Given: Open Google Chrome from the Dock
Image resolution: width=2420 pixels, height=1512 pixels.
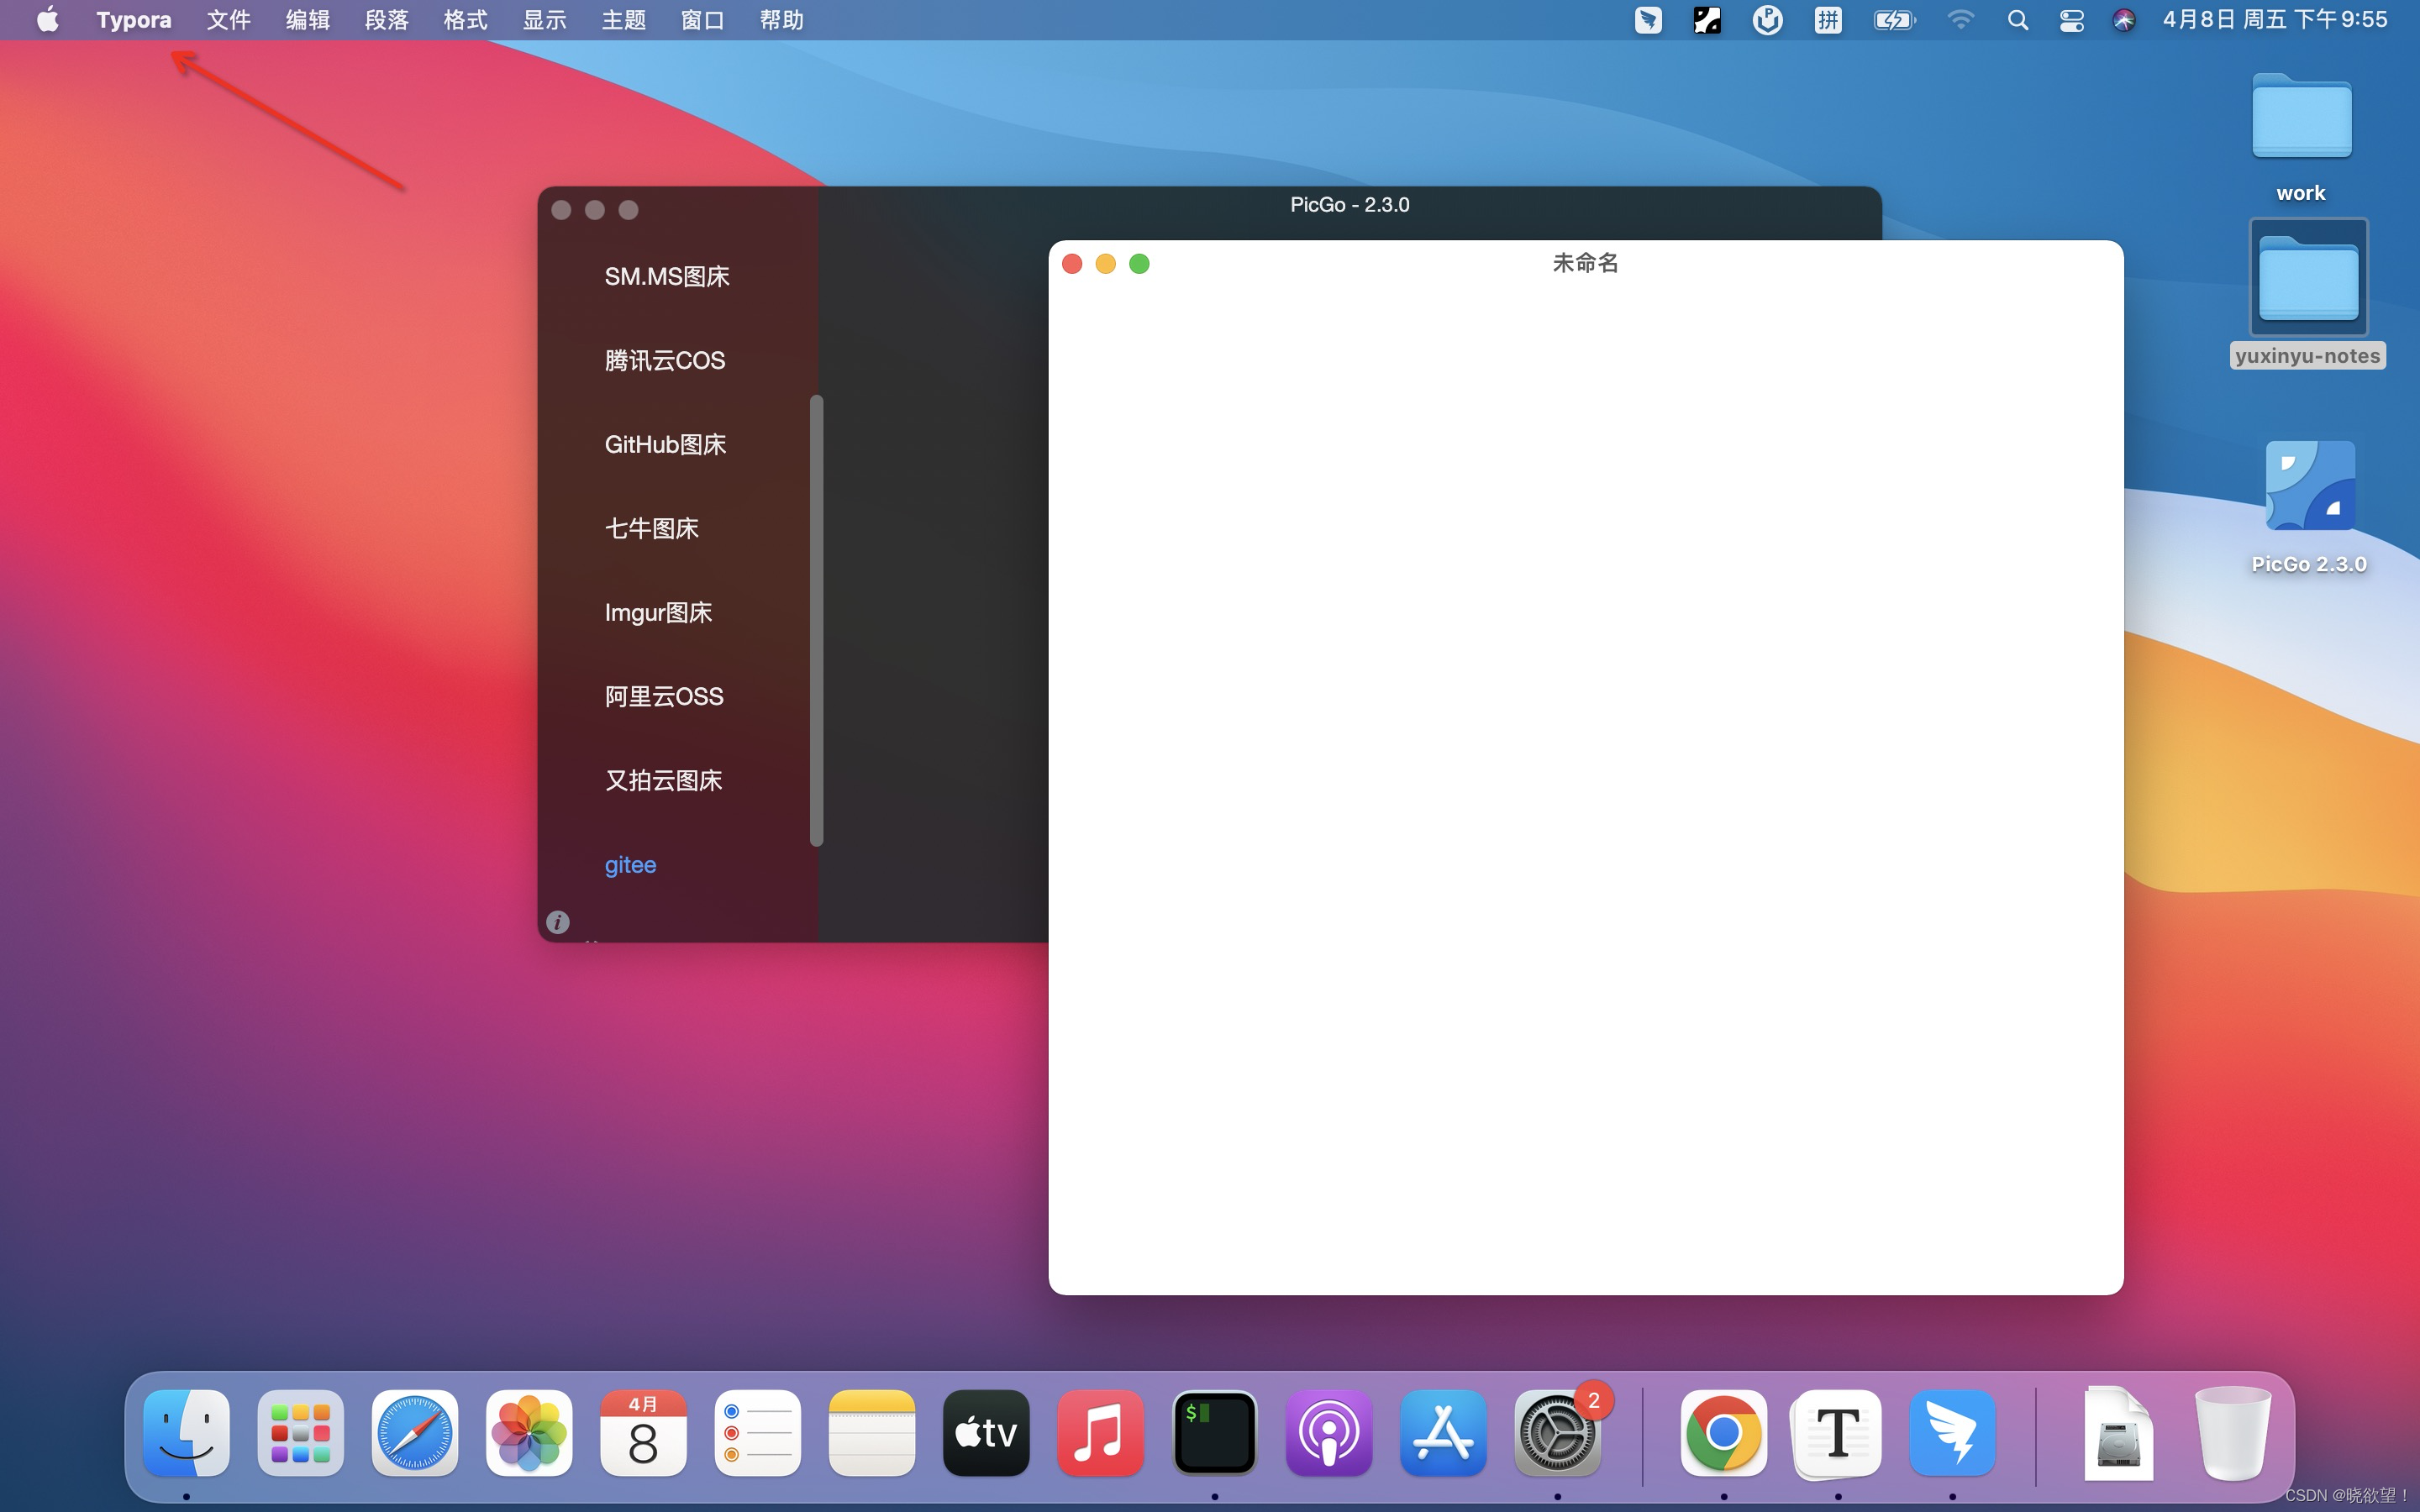Looking at the screenshot, I should coord(1724,1433).
